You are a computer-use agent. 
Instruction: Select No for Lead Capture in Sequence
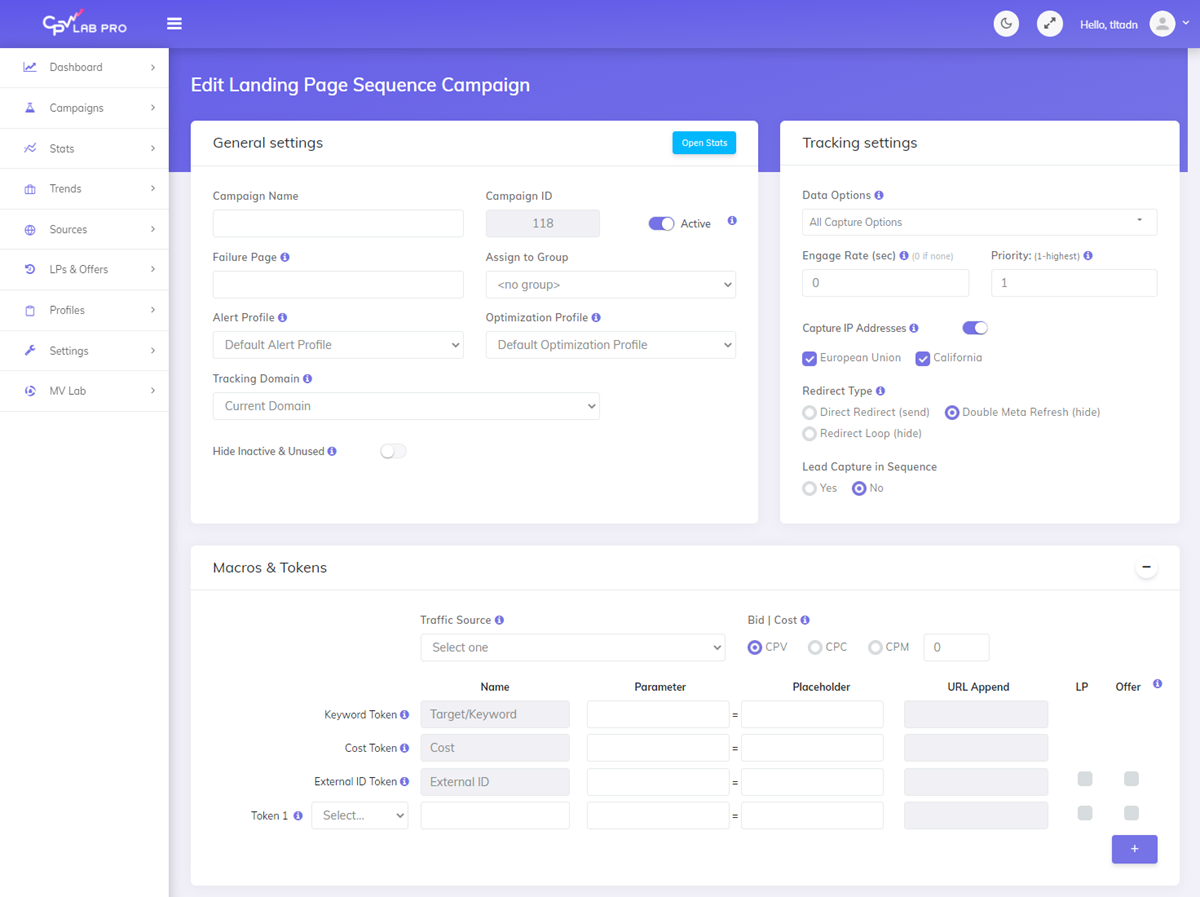click(x=859, y=488)
